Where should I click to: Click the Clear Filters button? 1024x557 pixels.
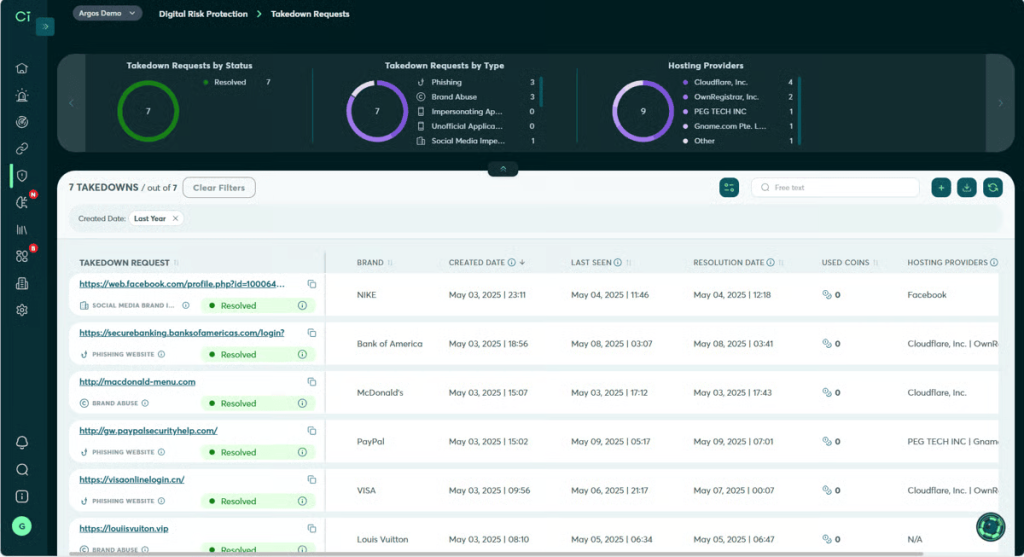(x=219, y=187)
